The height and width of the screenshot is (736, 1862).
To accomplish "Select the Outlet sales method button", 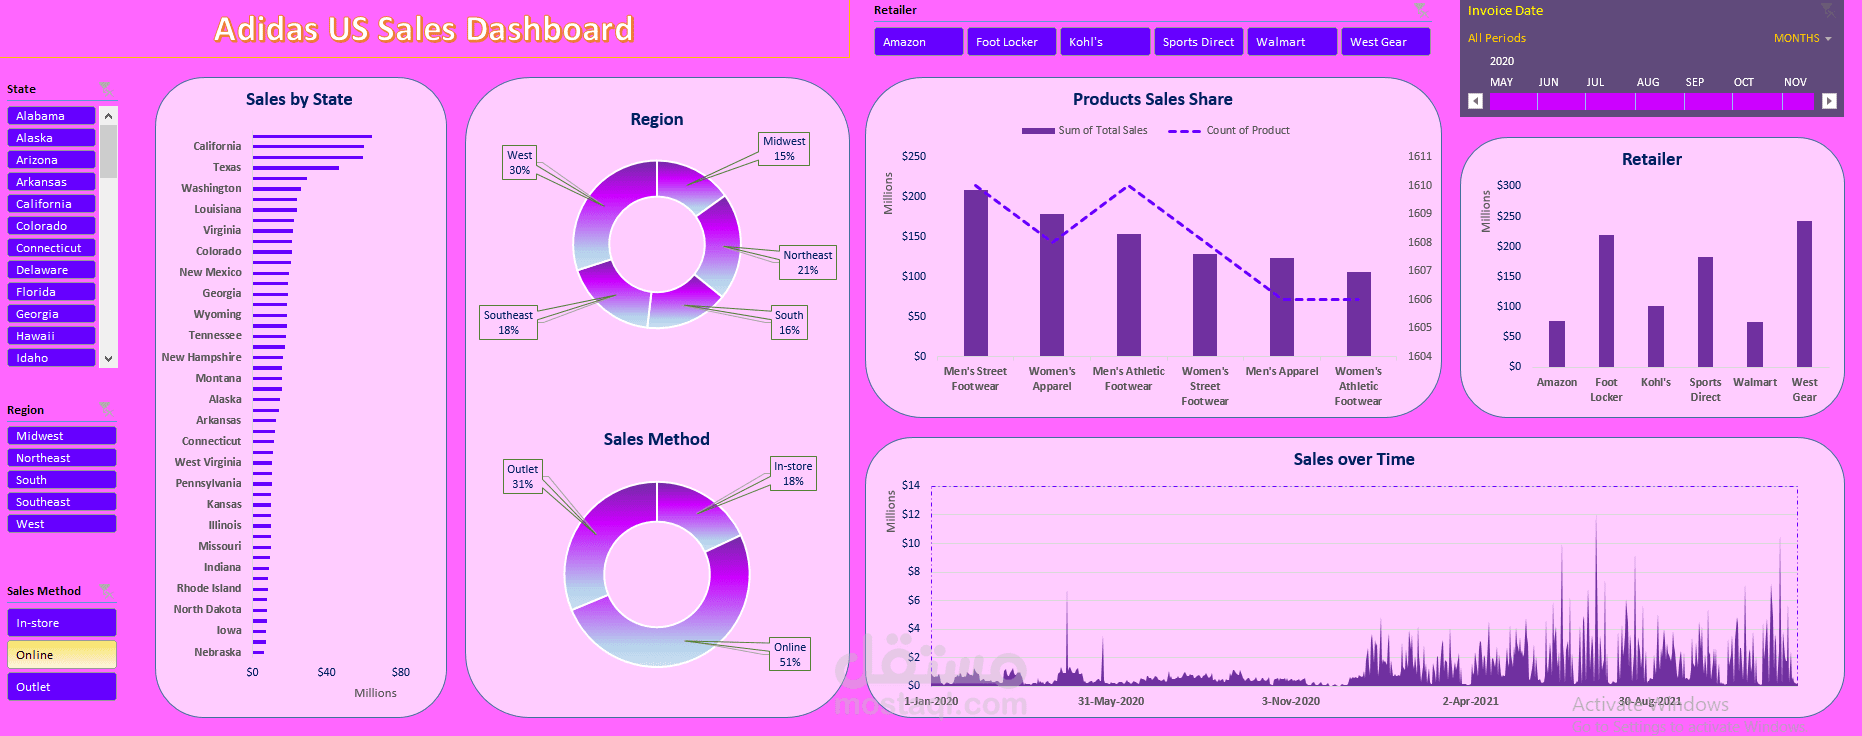I will click(62, 687).
